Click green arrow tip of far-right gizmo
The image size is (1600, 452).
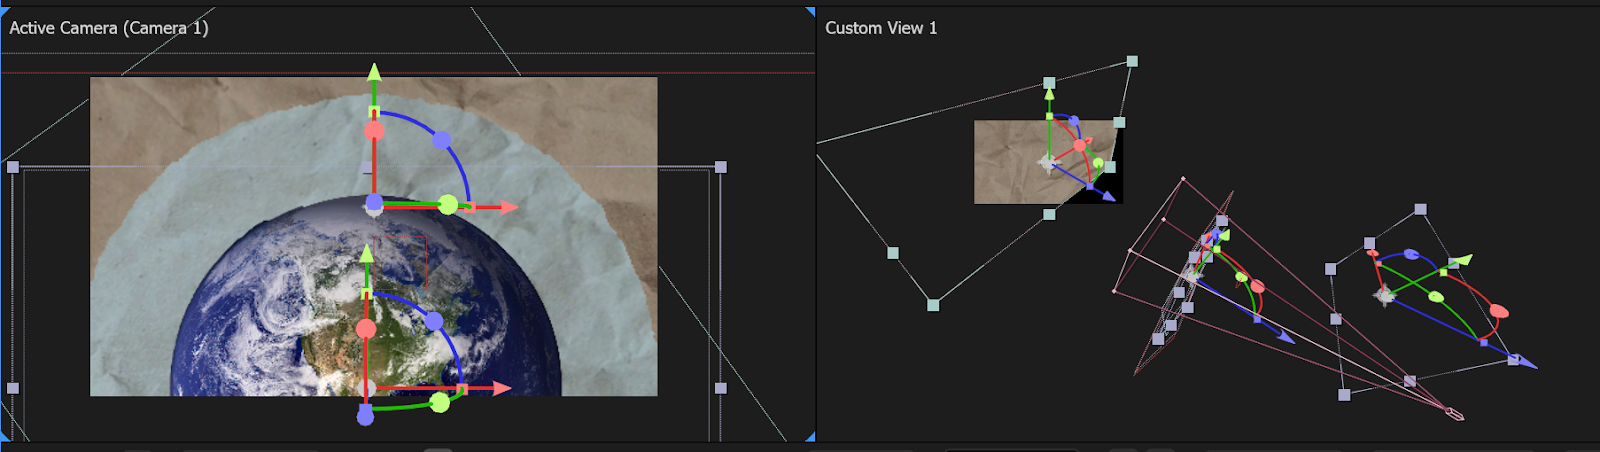[x=1462, y=261]
